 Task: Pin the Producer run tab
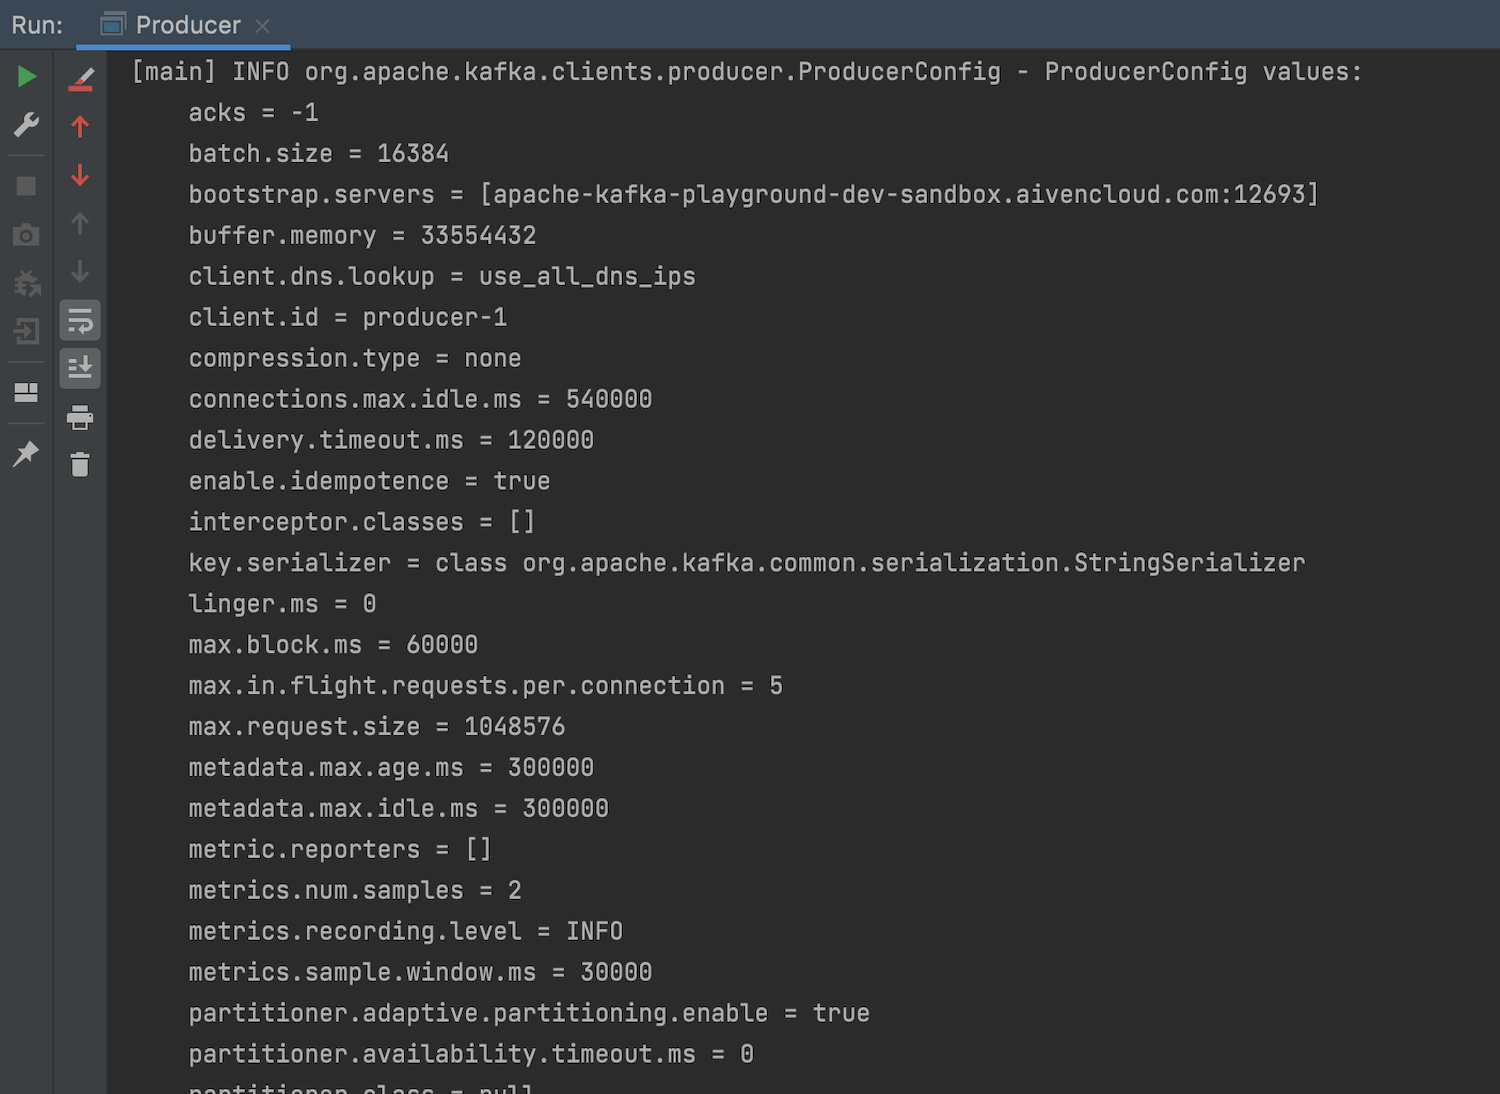pos(27,454)
